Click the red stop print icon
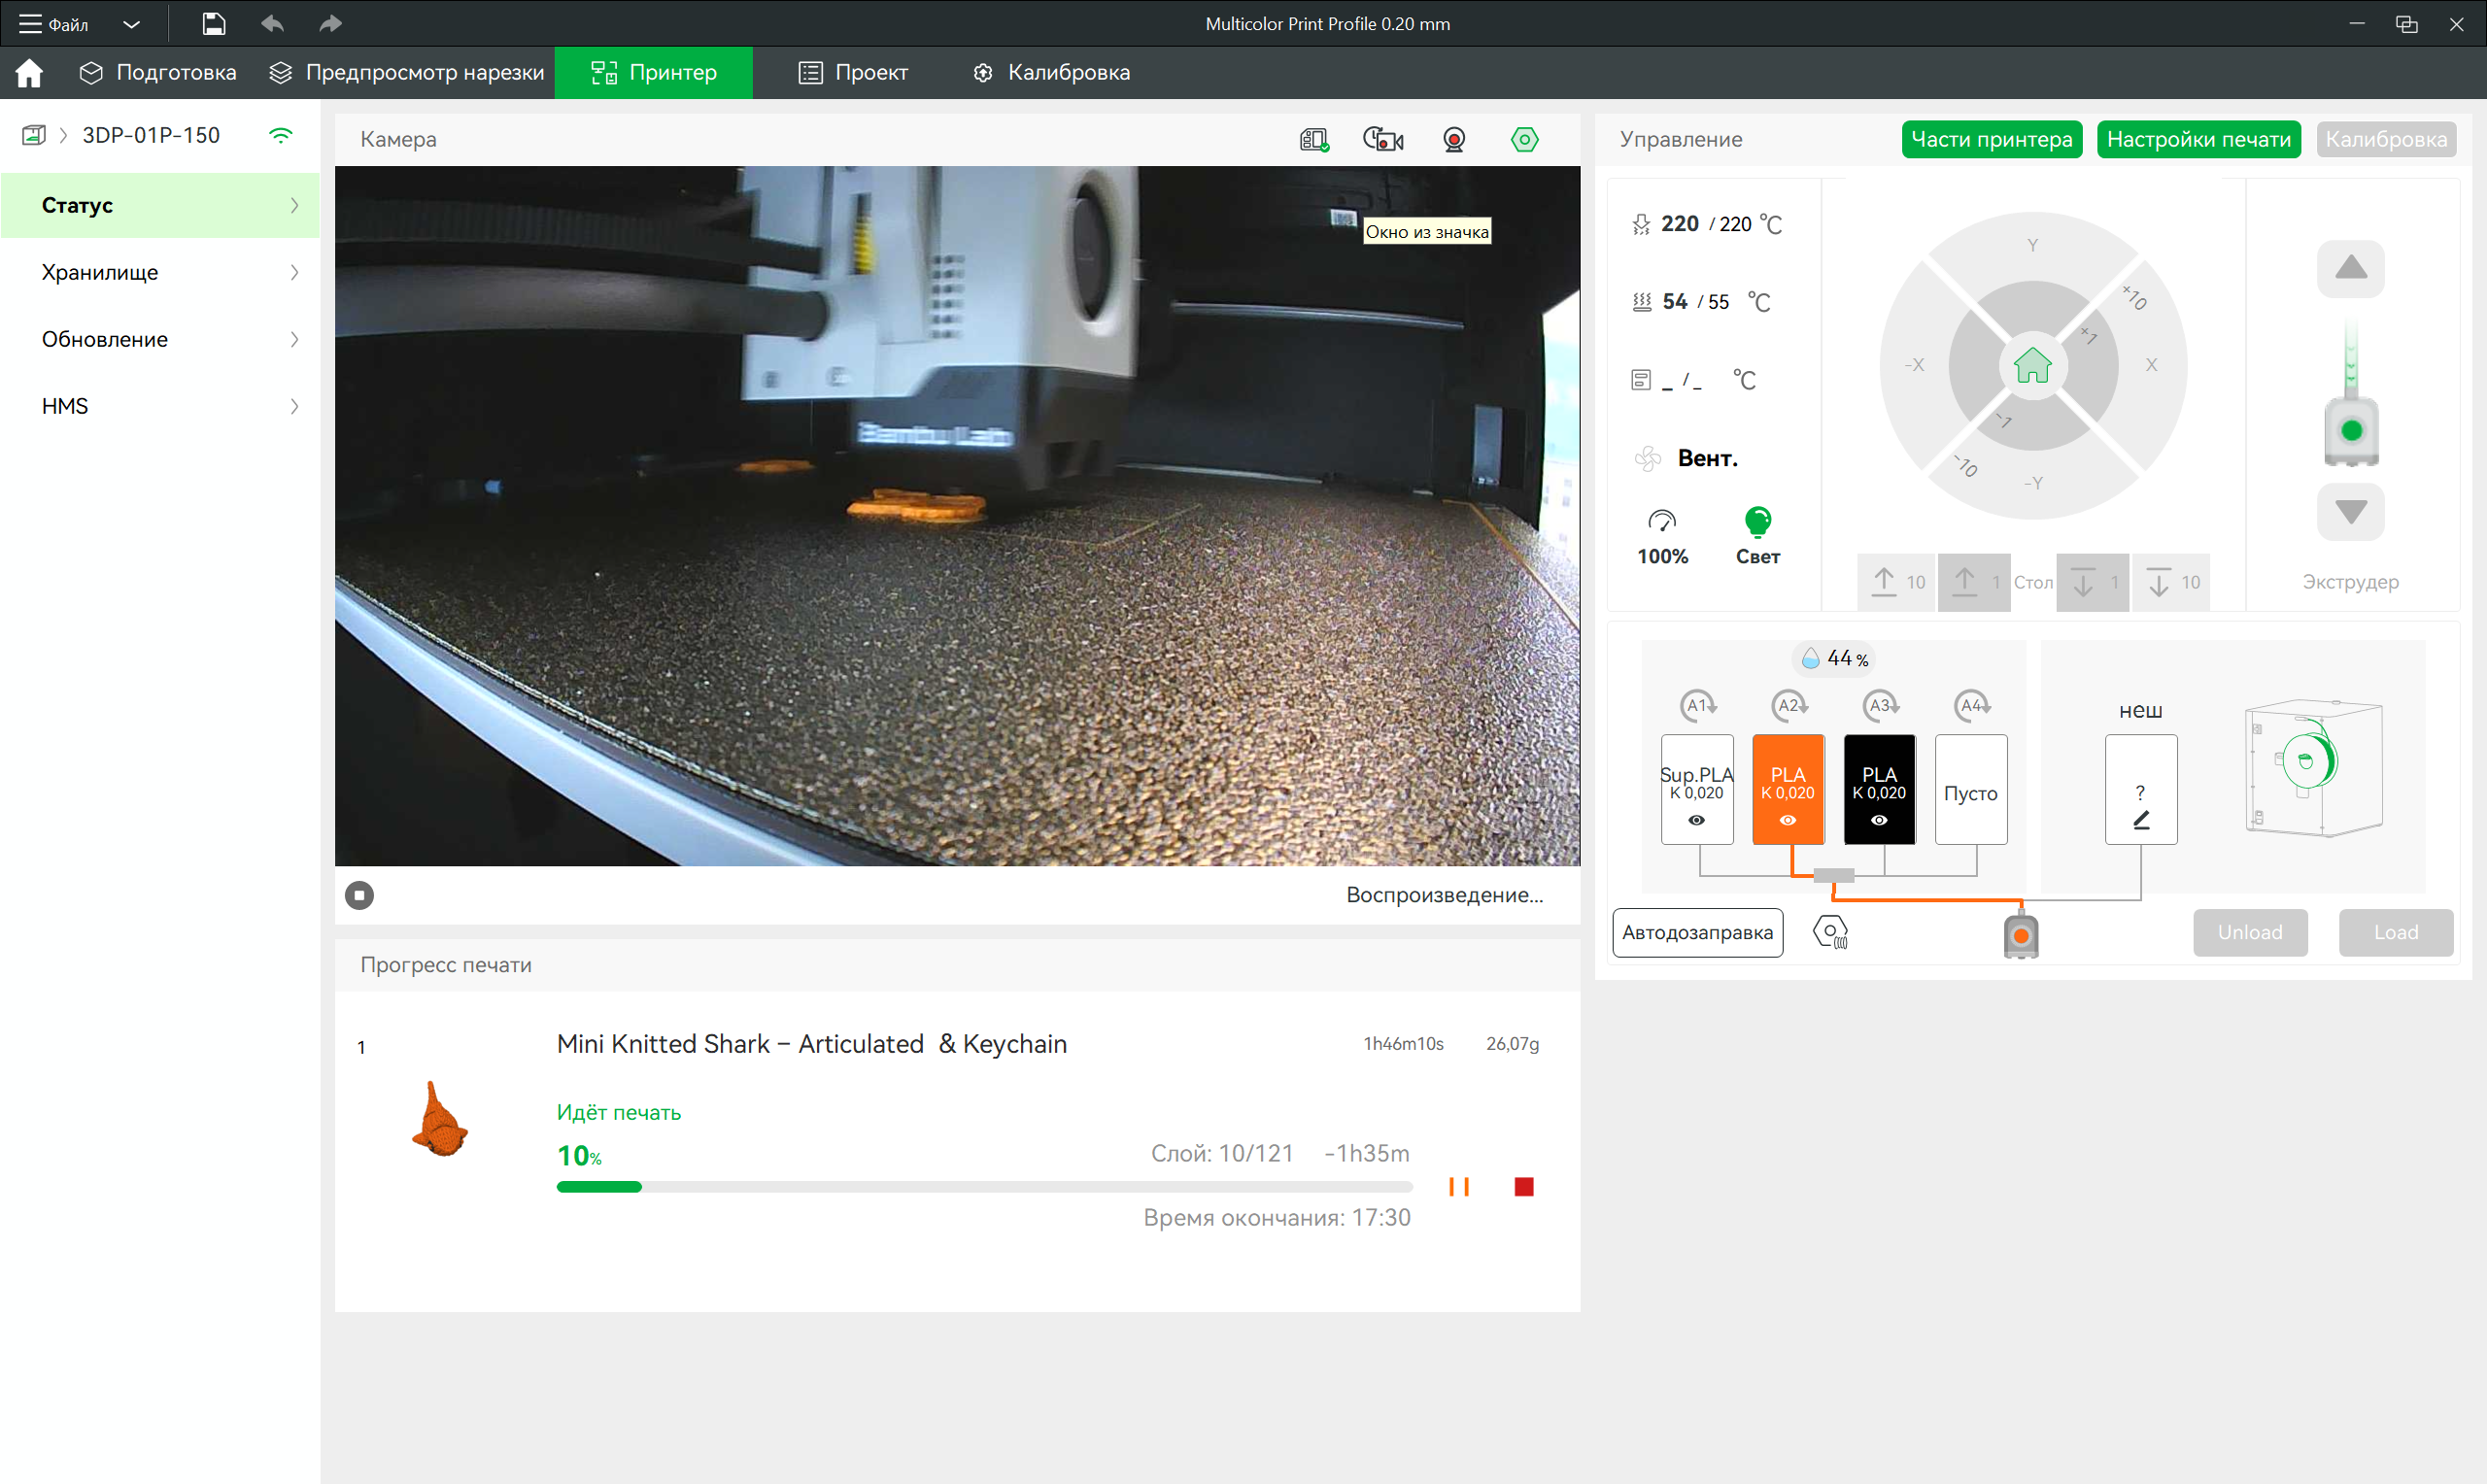This screenshot has height=1484, width=2487. coord(1523,1187)
